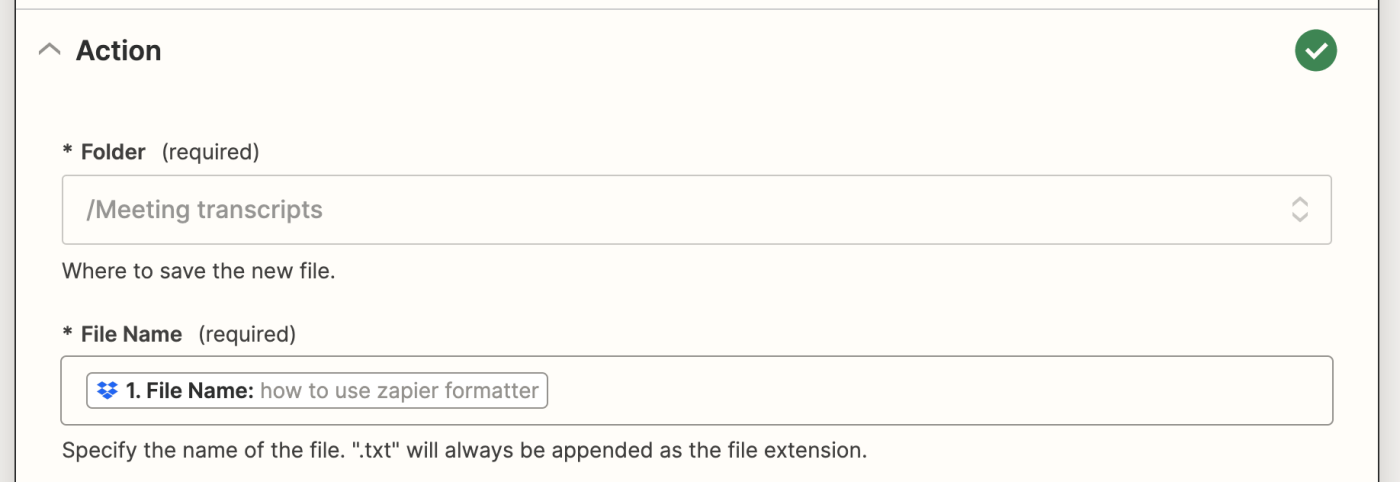The width and height of the screenshot is (1400, 482).
Task: Click the bold '1. File Name:' pill label
Action: point(190,391)
